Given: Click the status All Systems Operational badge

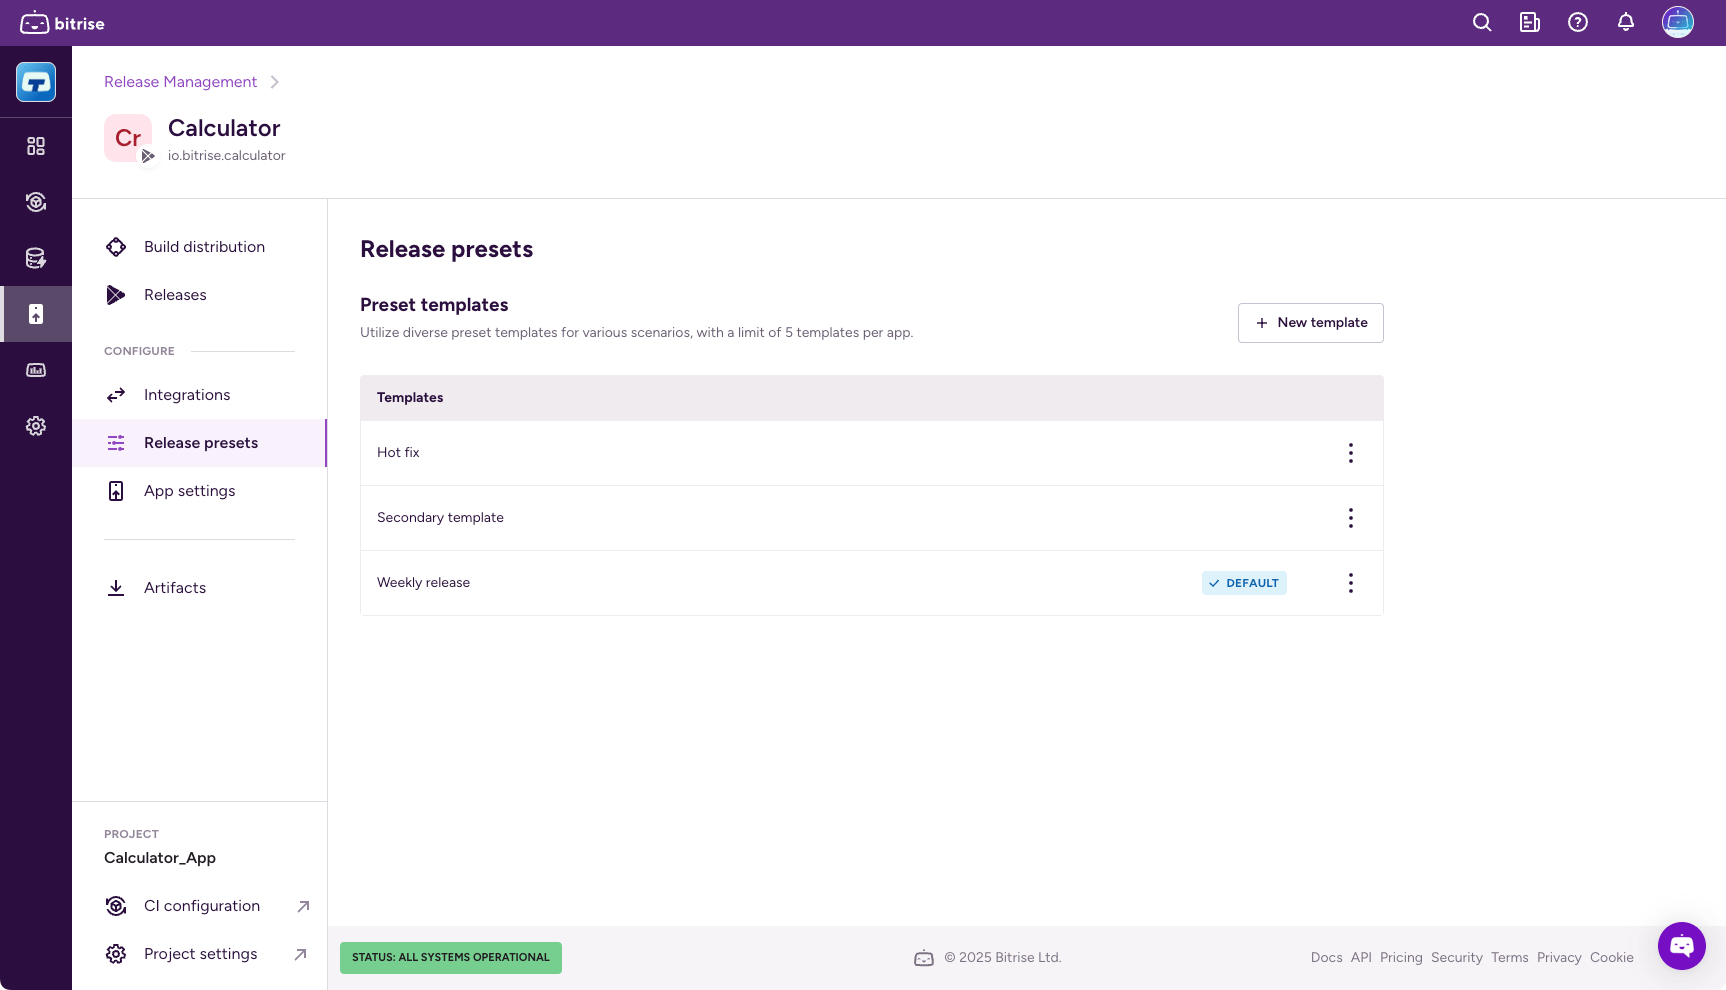Looking at the screenshot, I should pyautogui.click(x=451, y=958).
